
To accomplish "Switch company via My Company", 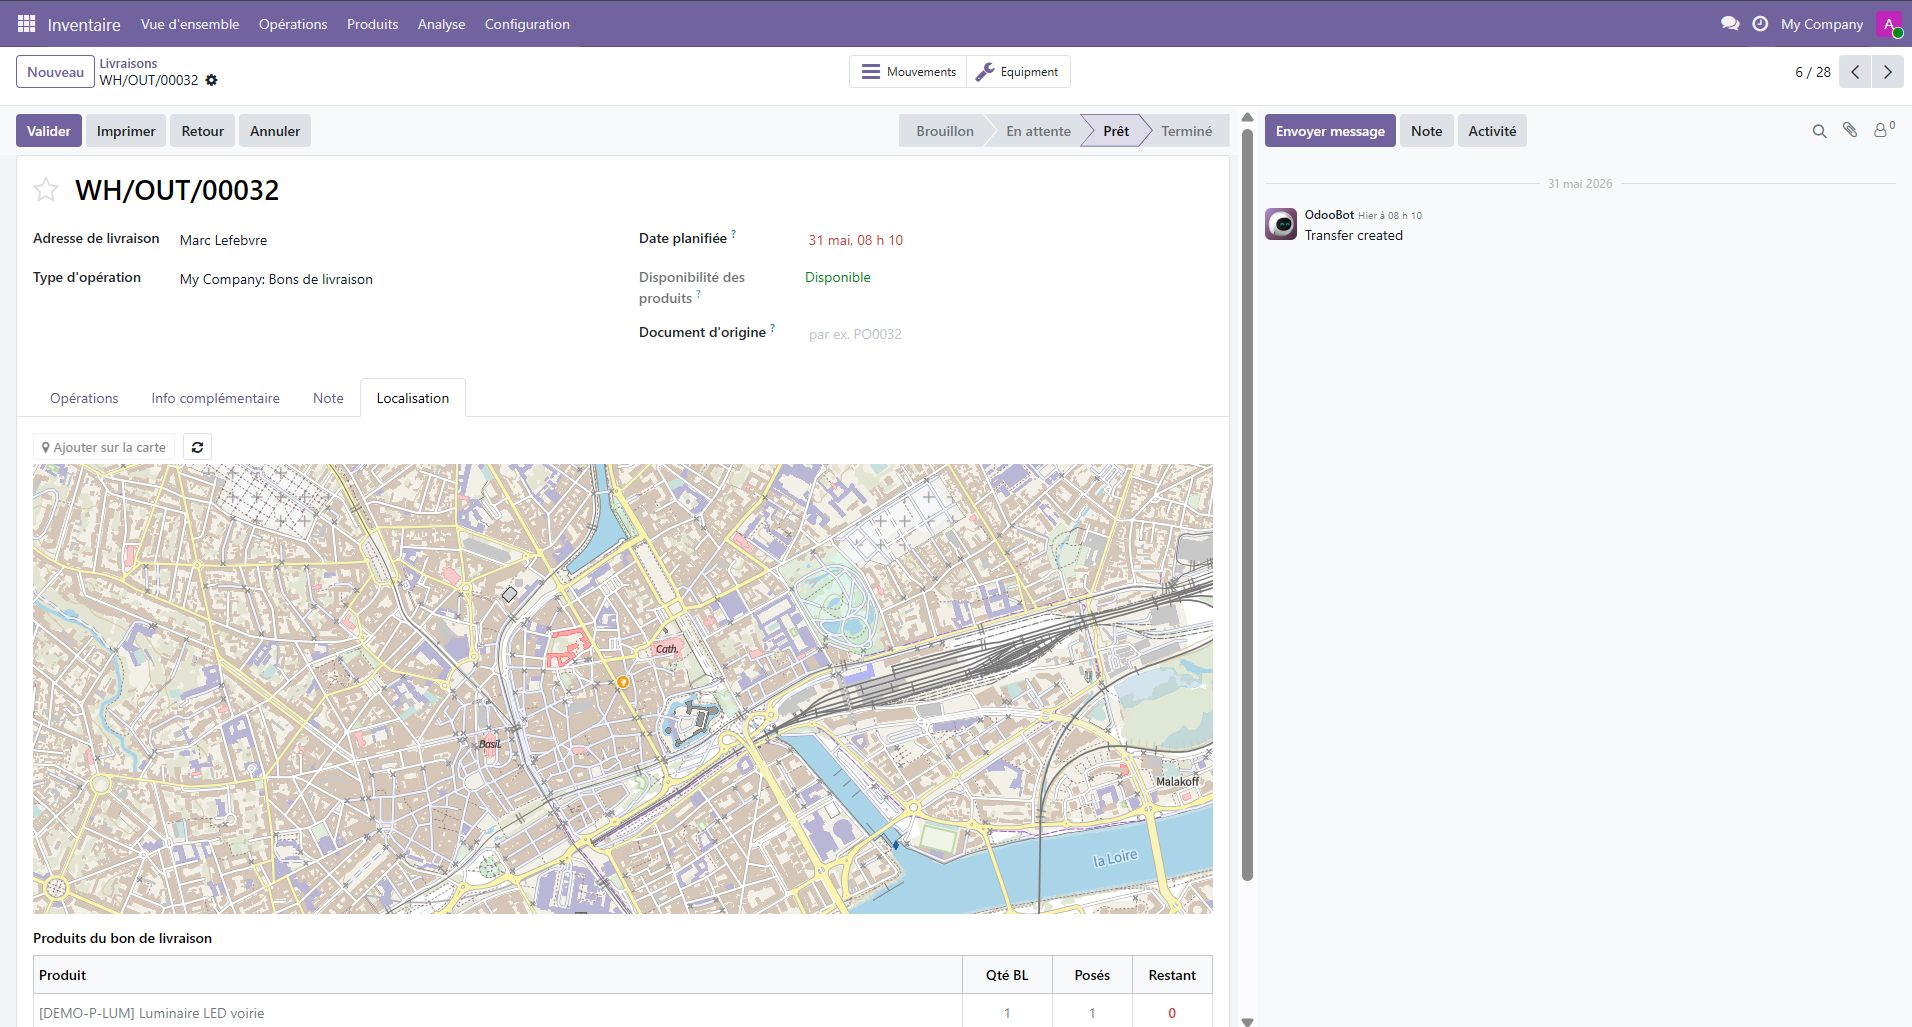I will click(x=1822, y=24).
